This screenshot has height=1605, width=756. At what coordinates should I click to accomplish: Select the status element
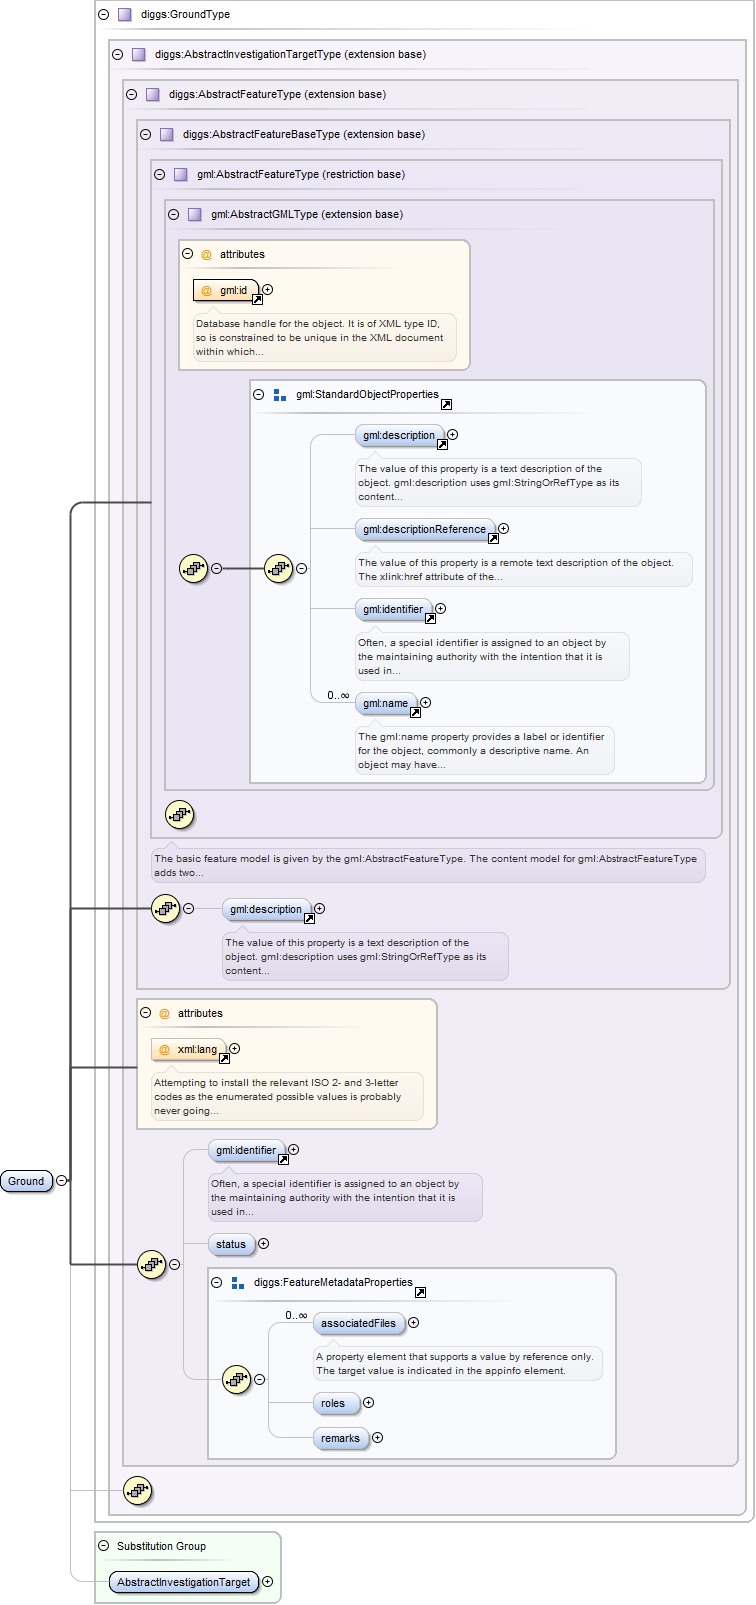point(231,1244)
